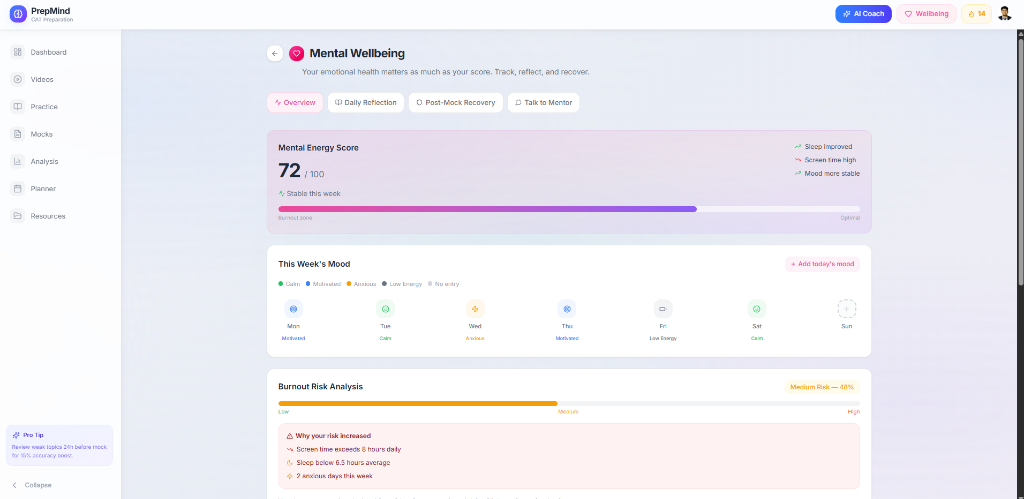Add a mood entry for Sunday
This screenshot has width=1024, height=499.
847,309
